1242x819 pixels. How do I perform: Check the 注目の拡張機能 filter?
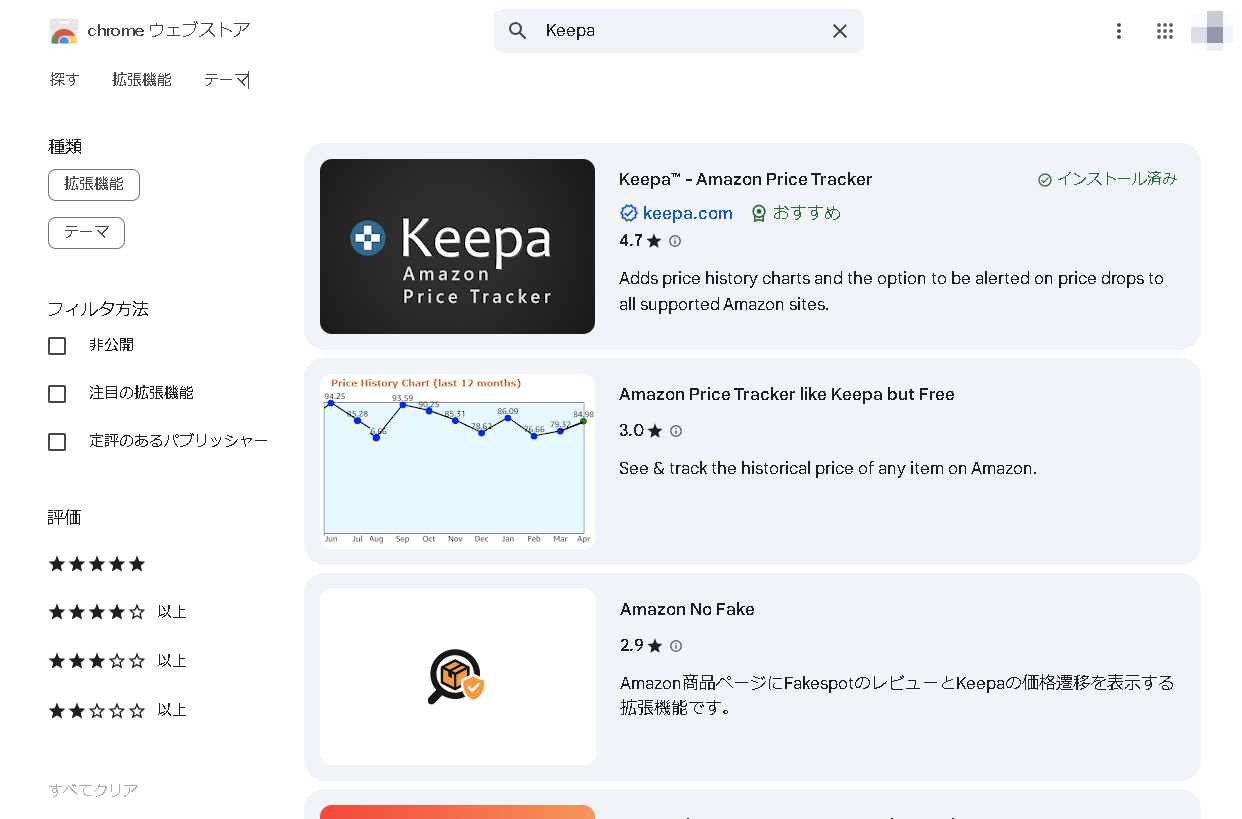click(57, 393)
